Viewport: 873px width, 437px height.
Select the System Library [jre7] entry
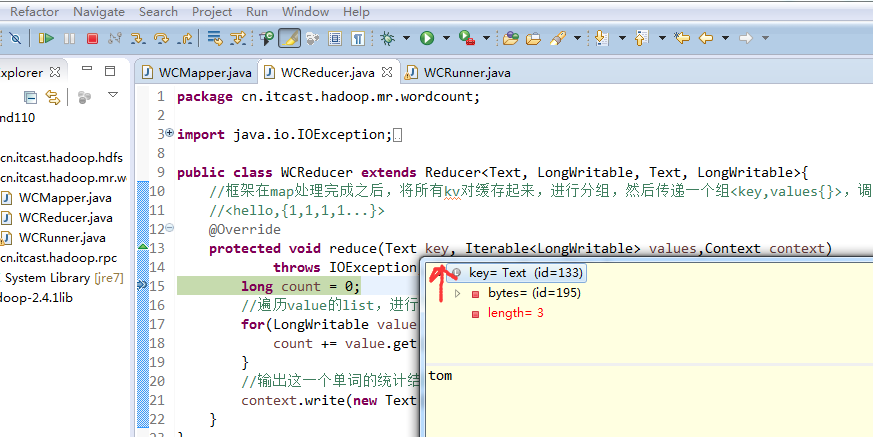(62, 278)
